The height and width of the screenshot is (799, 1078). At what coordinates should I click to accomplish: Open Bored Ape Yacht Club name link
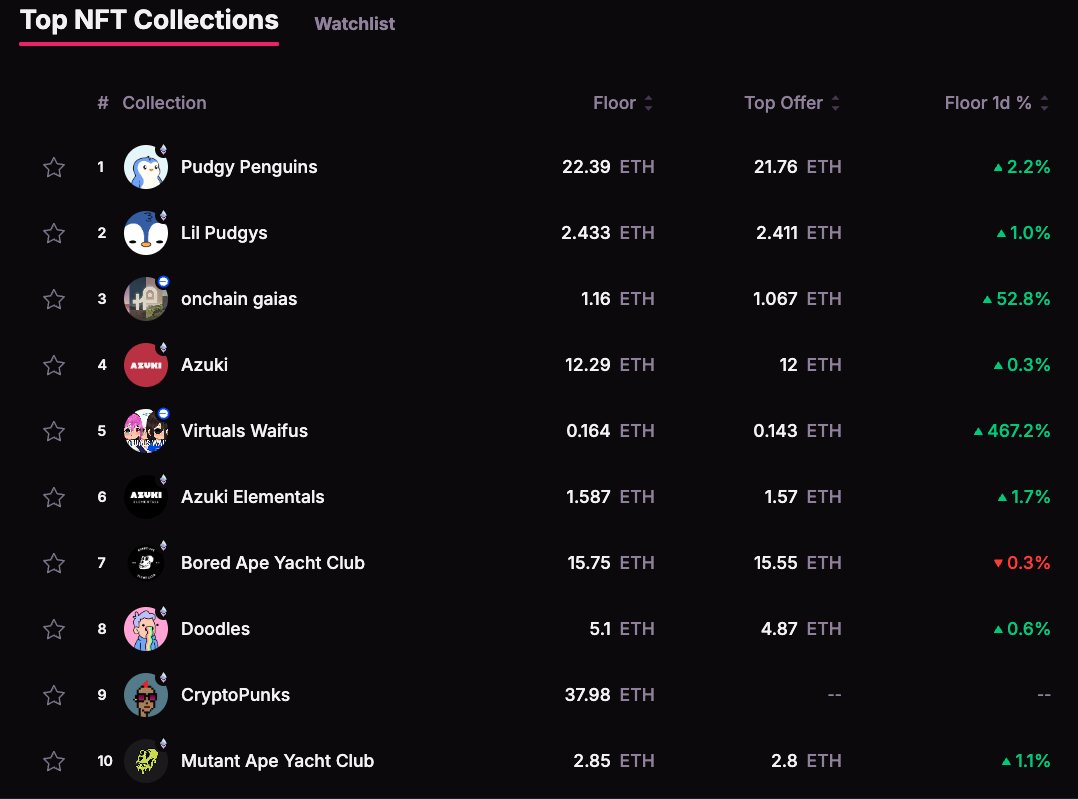272,563
